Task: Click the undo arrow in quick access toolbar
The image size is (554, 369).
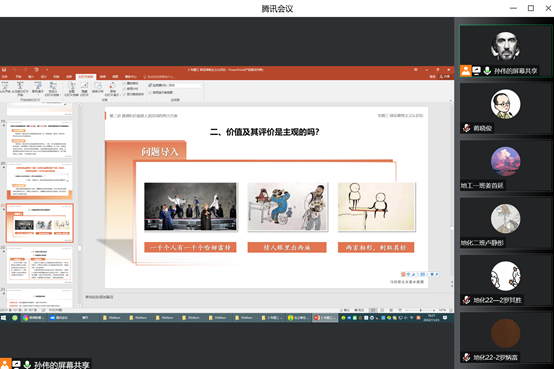Action: pos(14,70)
